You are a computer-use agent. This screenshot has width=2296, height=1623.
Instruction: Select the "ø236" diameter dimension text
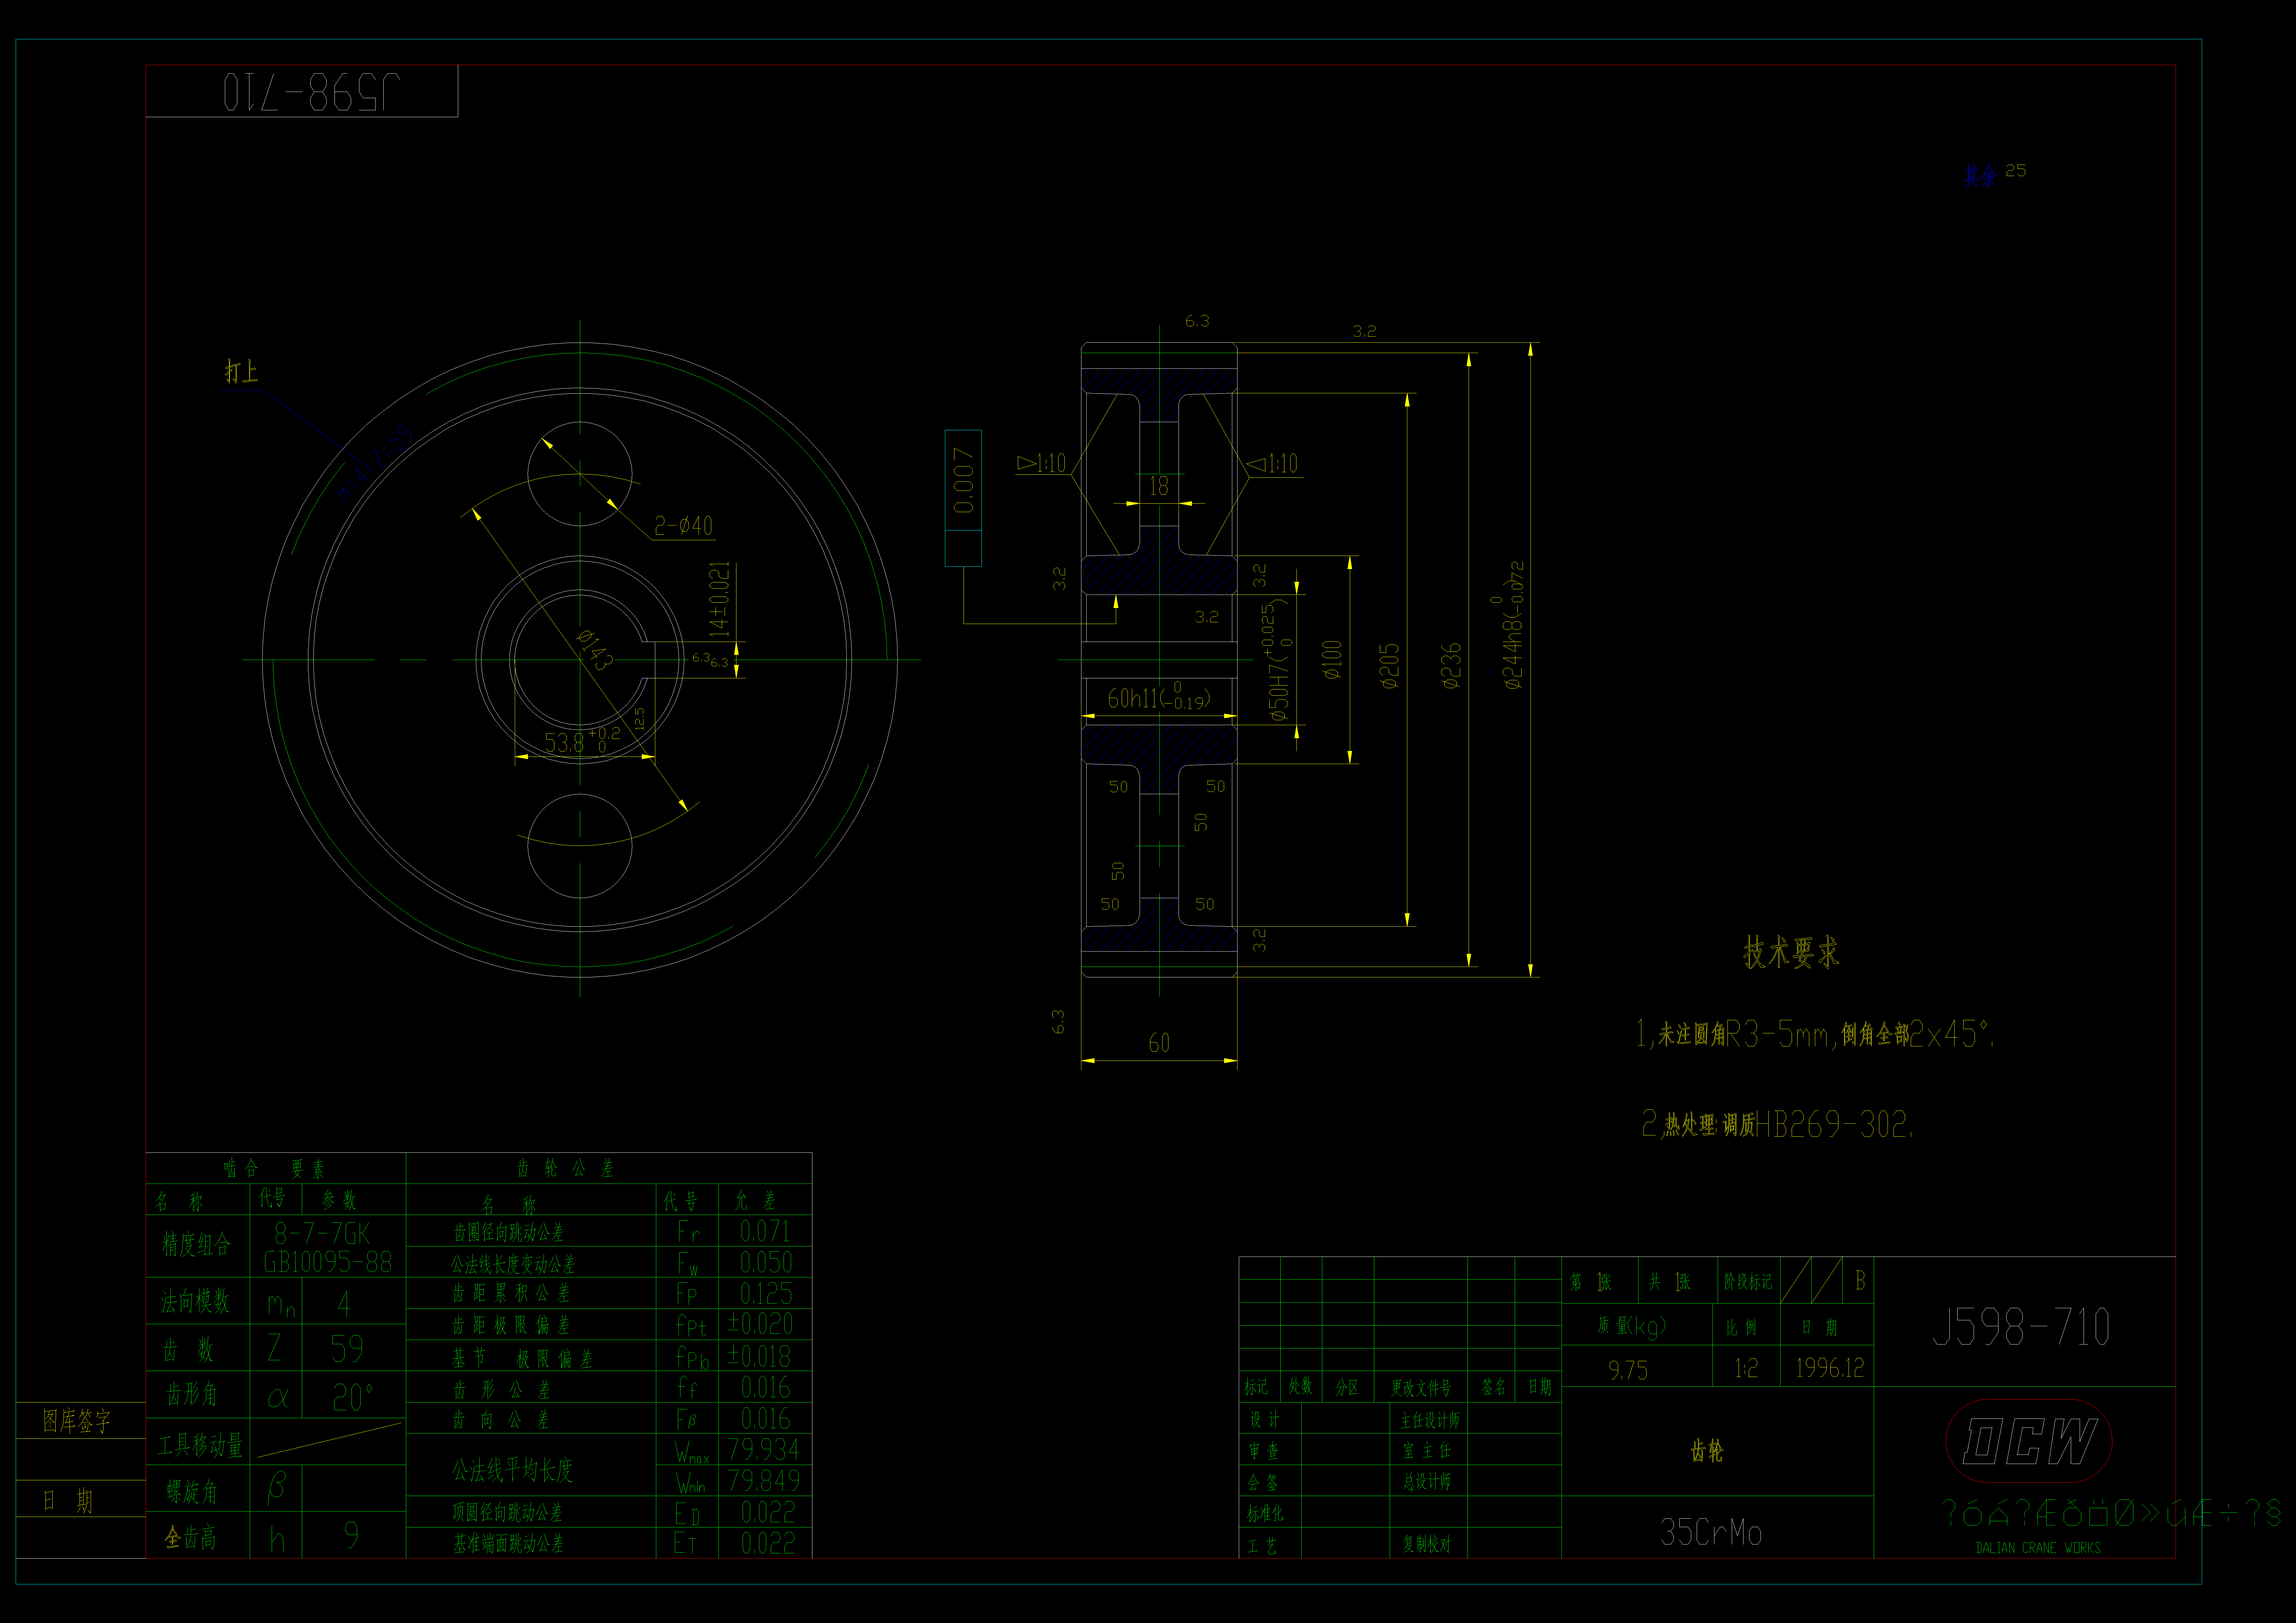pos(1451,666)
